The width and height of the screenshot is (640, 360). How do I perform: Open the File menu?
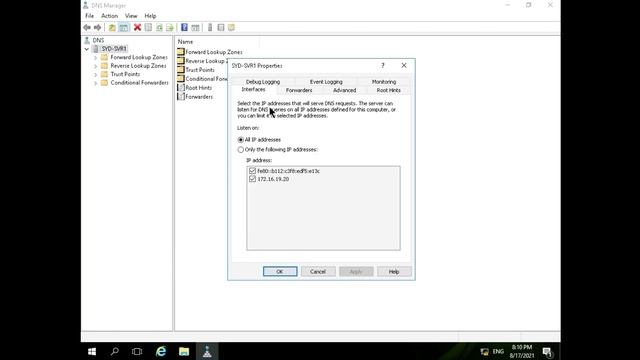point(89,16)
